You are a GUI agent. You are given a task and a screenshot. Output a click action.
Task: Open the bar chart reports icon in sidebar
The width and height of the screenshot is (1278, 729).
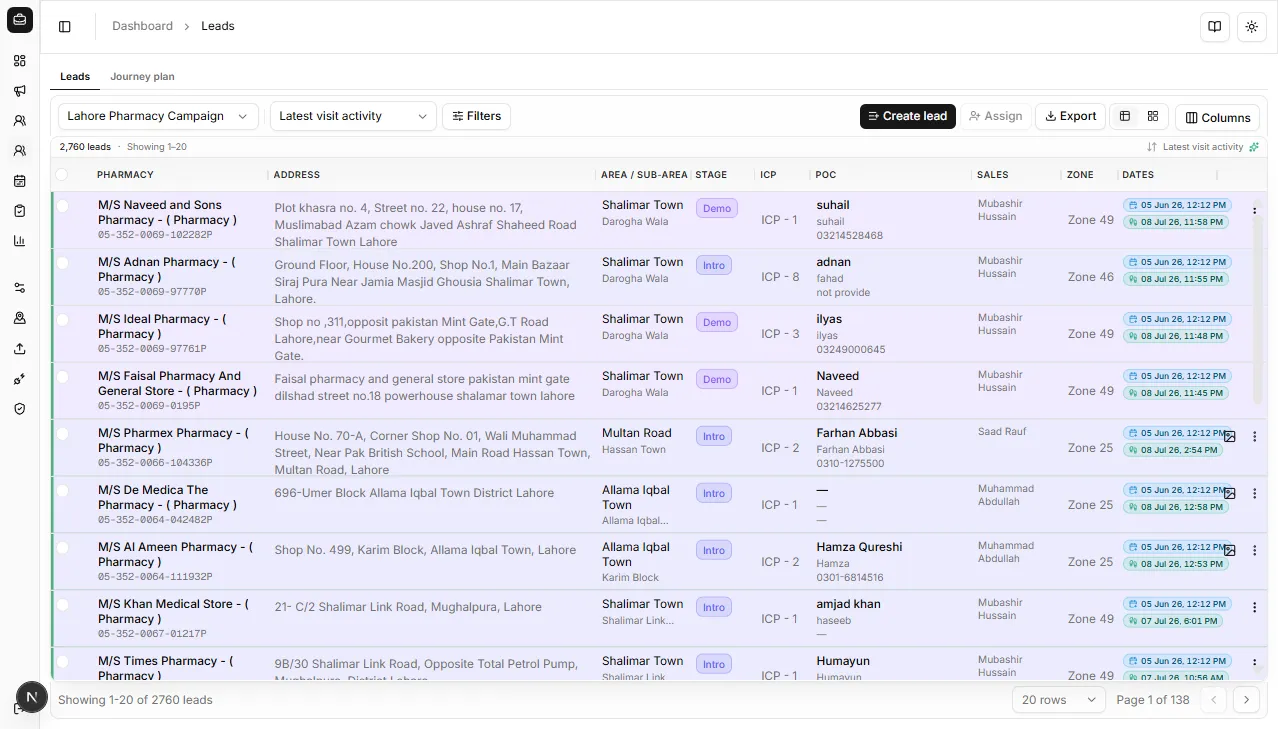click(19, 241)
